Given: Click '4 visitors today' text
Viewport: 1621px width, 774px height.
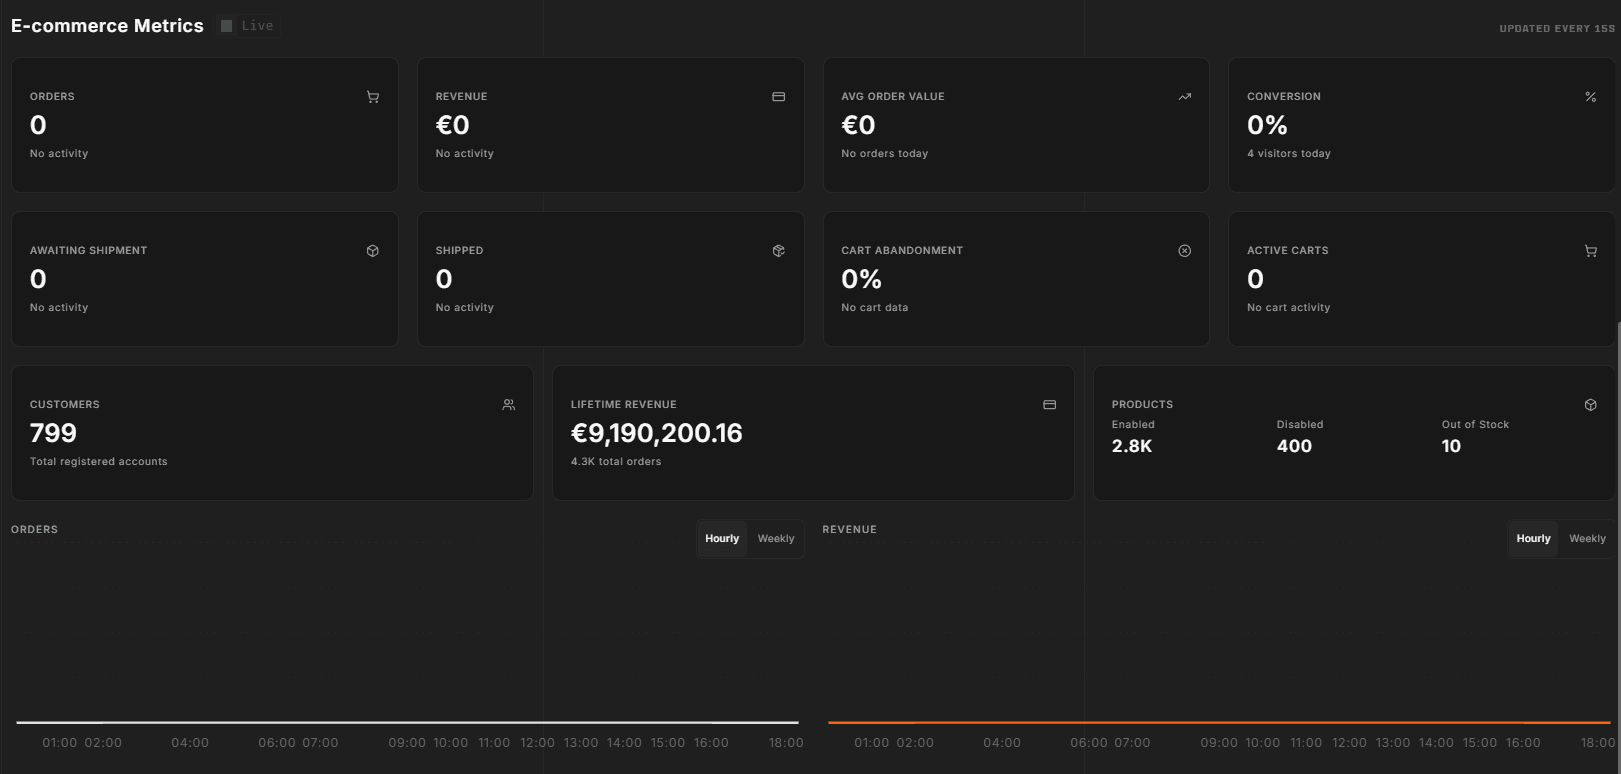Looking at the screenshot, I should pyautogui.click(x=1289, y=154).
